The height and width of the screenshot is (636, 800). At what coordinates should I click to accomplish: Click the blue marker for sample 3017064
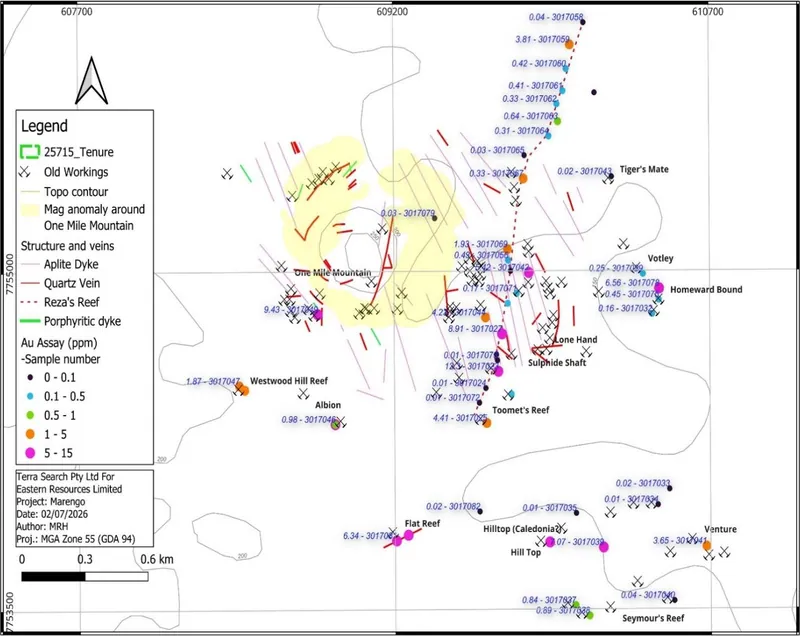548,136
